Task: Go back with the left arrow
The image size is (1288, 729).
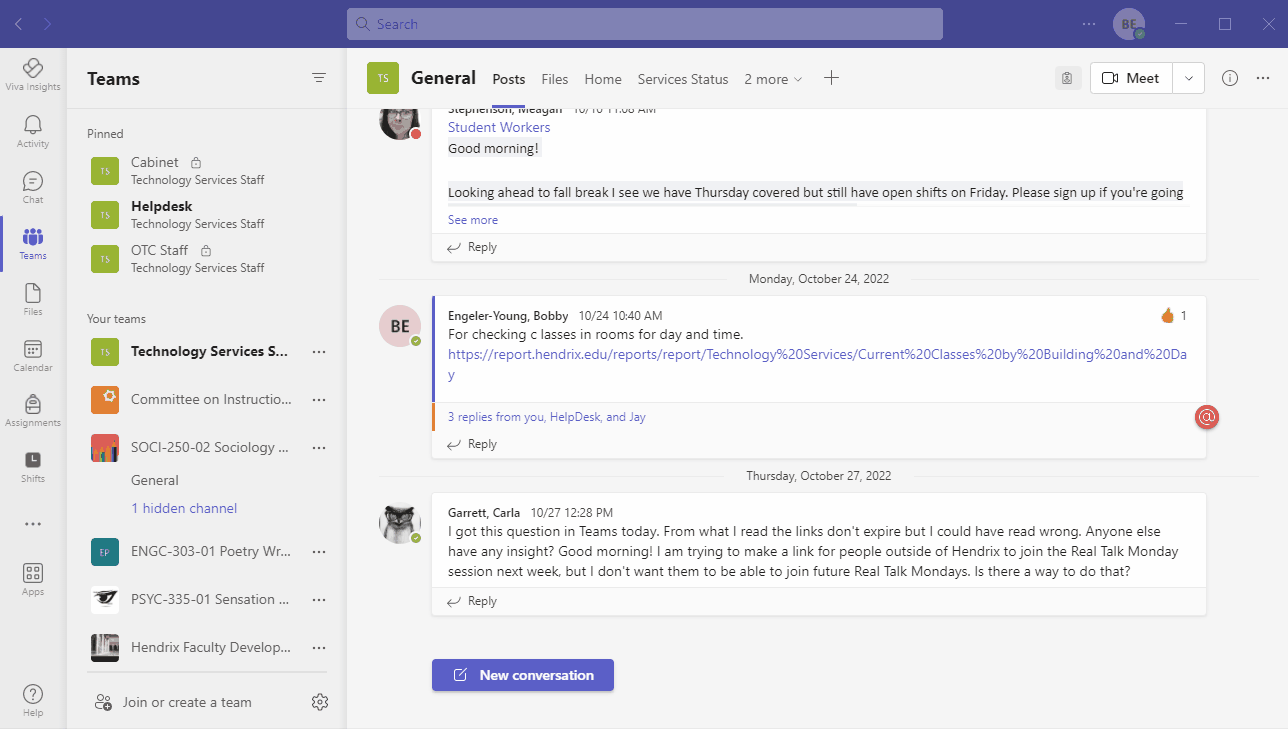Action: pyautogui.click(x=18, y=23)
